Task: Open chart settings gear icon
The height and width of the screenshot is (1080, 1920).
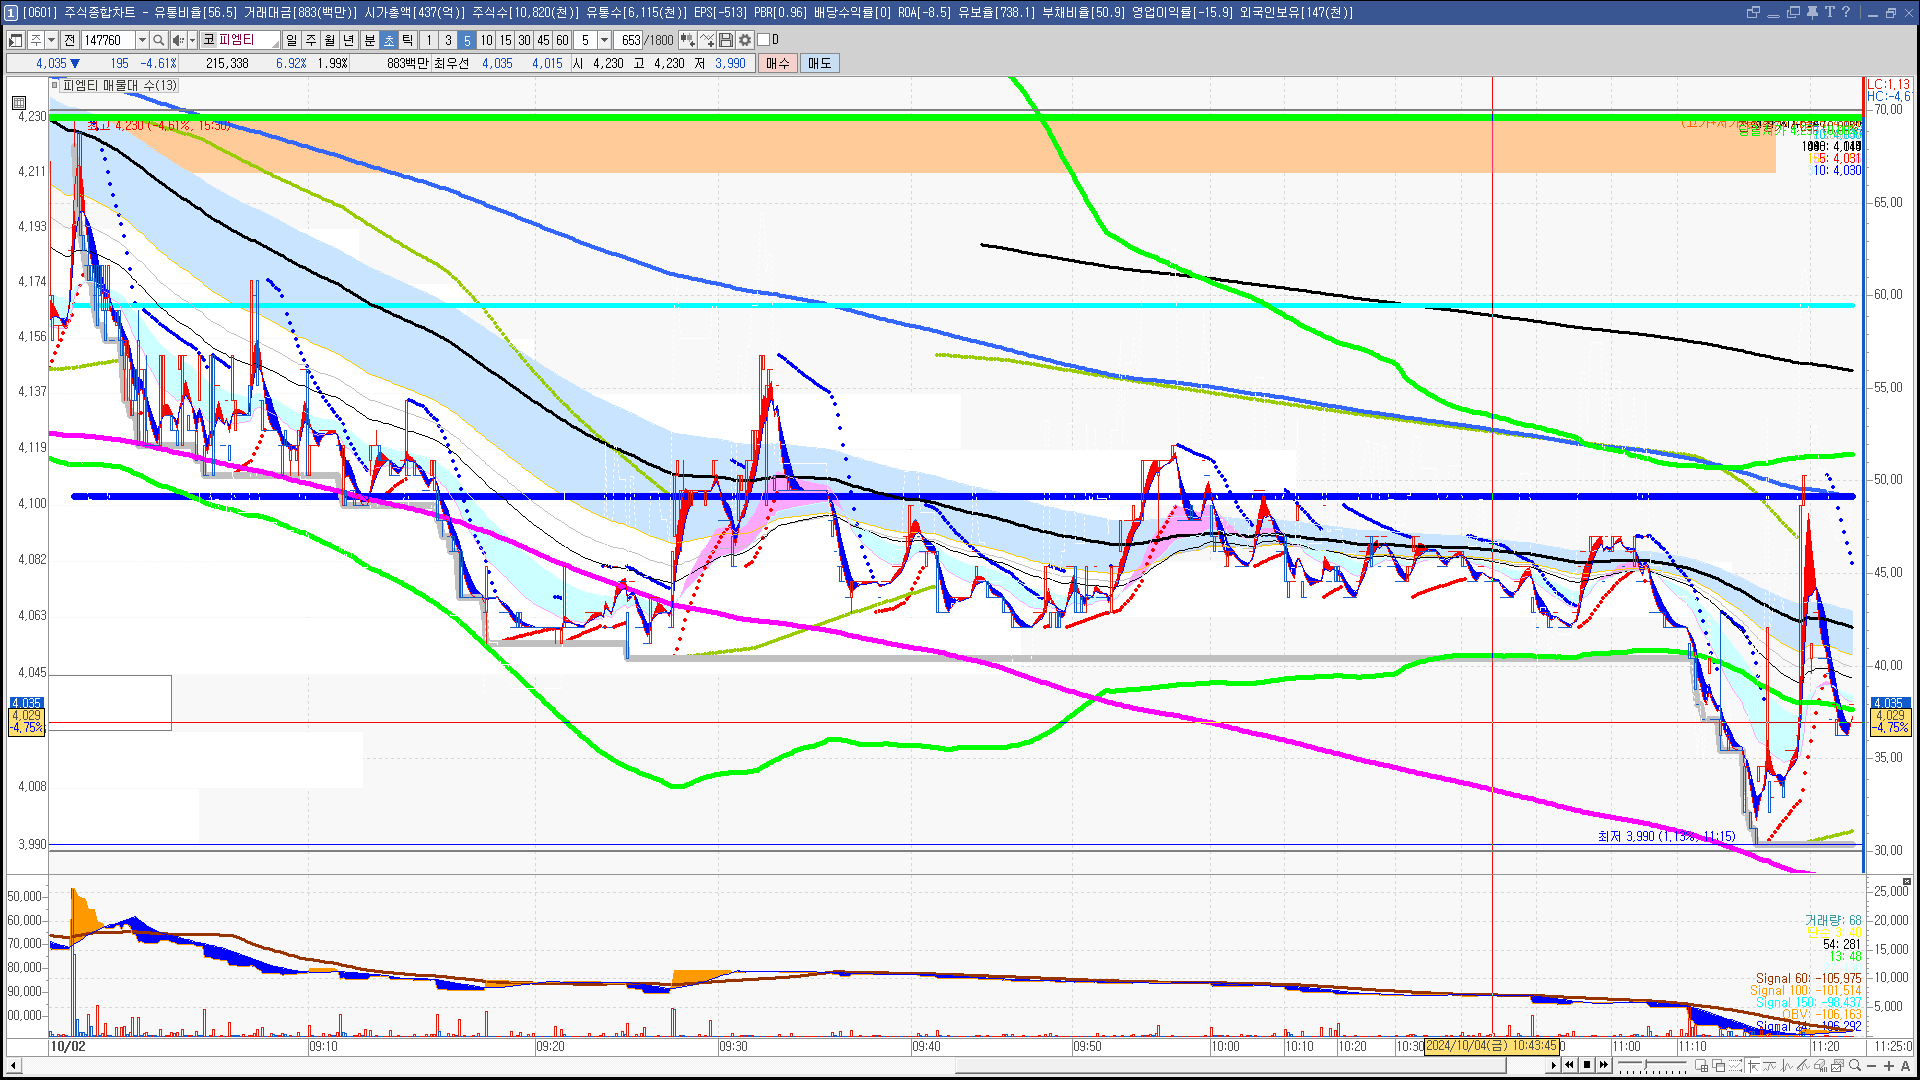Action: [x=745, y=40]
